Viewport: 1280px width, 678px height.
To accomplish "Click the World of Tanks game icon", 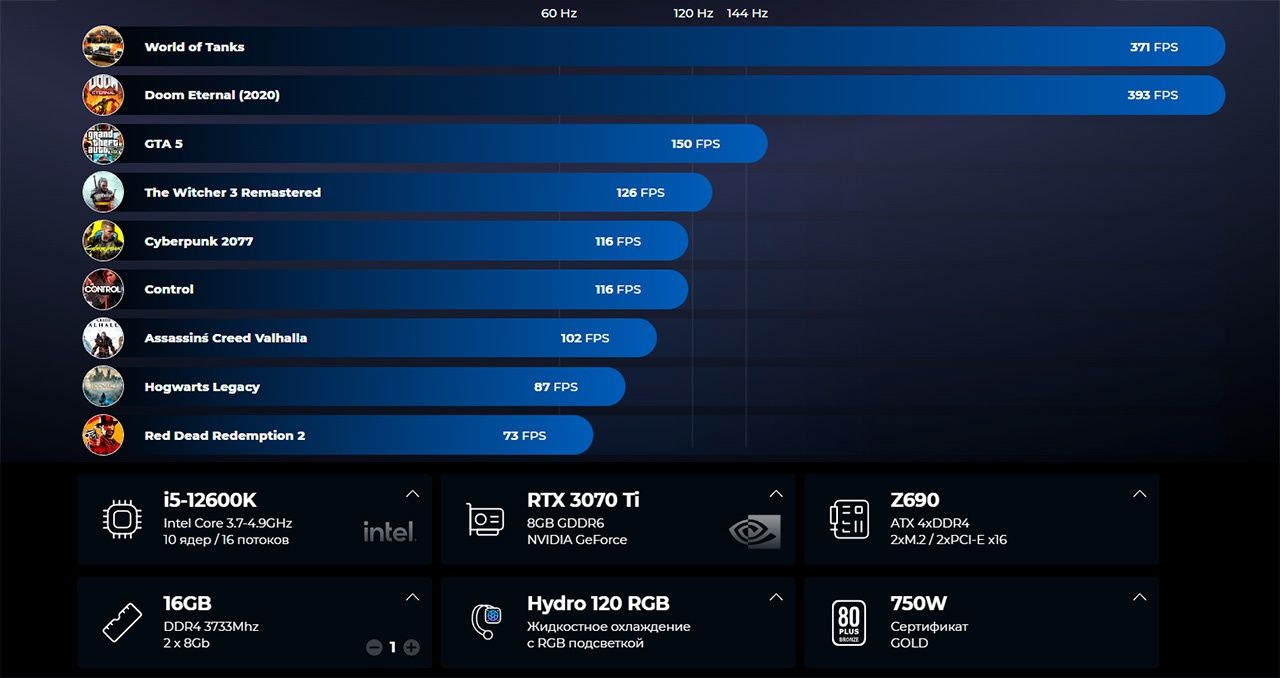I will 103,46.
